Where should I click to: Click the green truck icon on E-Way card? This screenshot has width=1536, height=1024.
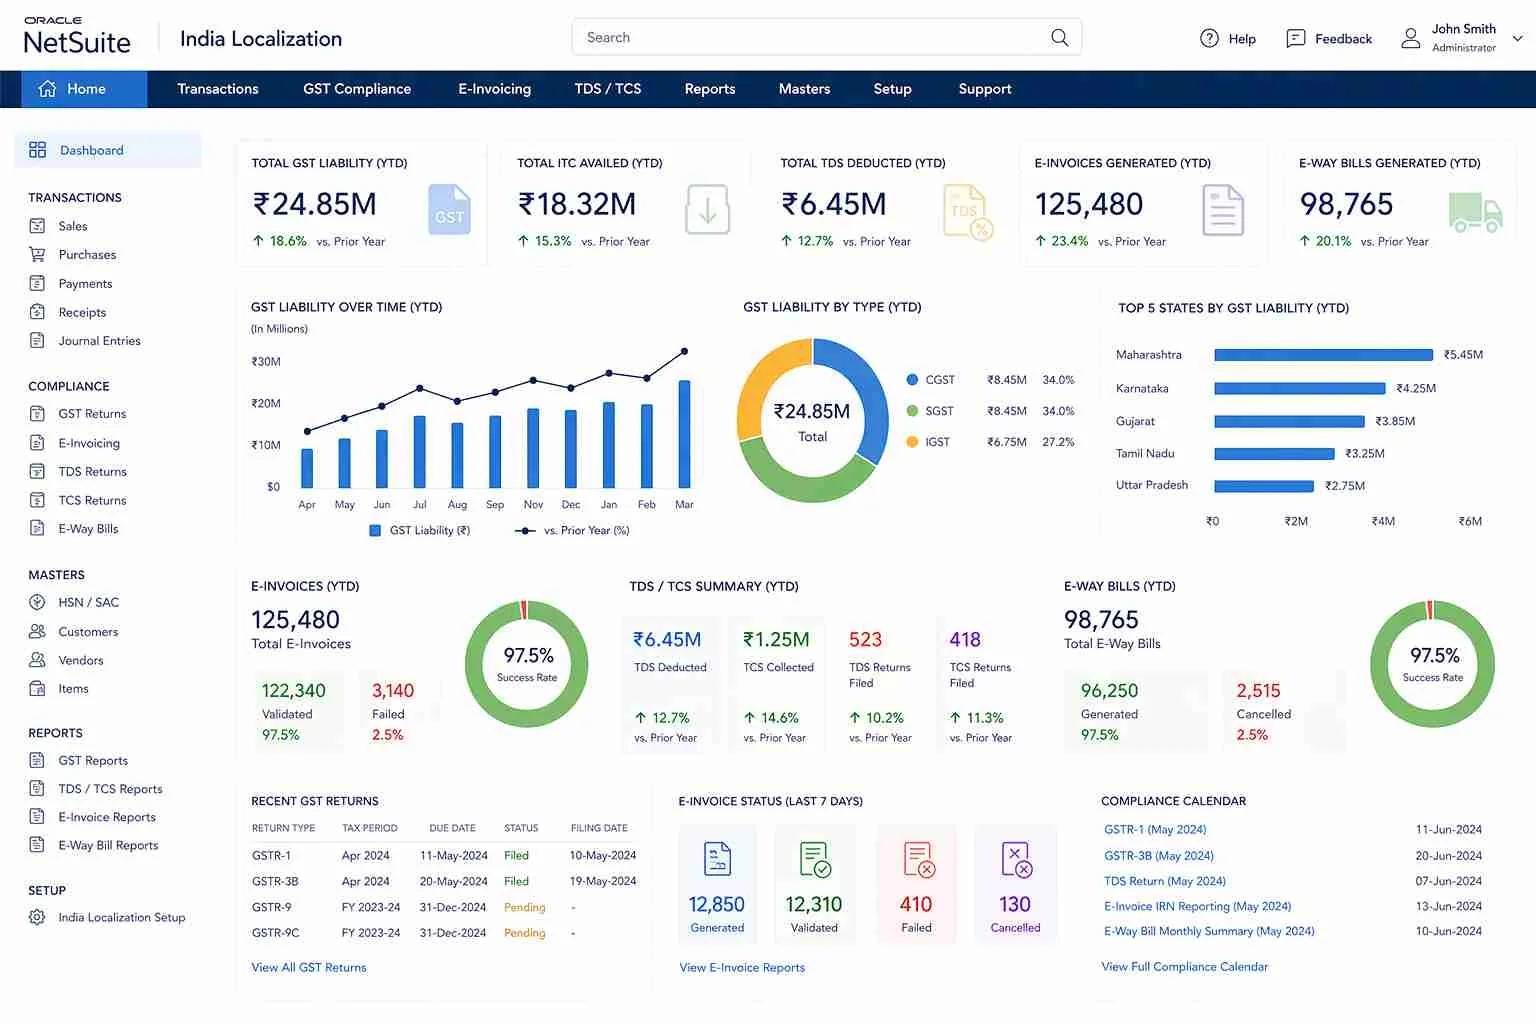[x=1476, y=212]
